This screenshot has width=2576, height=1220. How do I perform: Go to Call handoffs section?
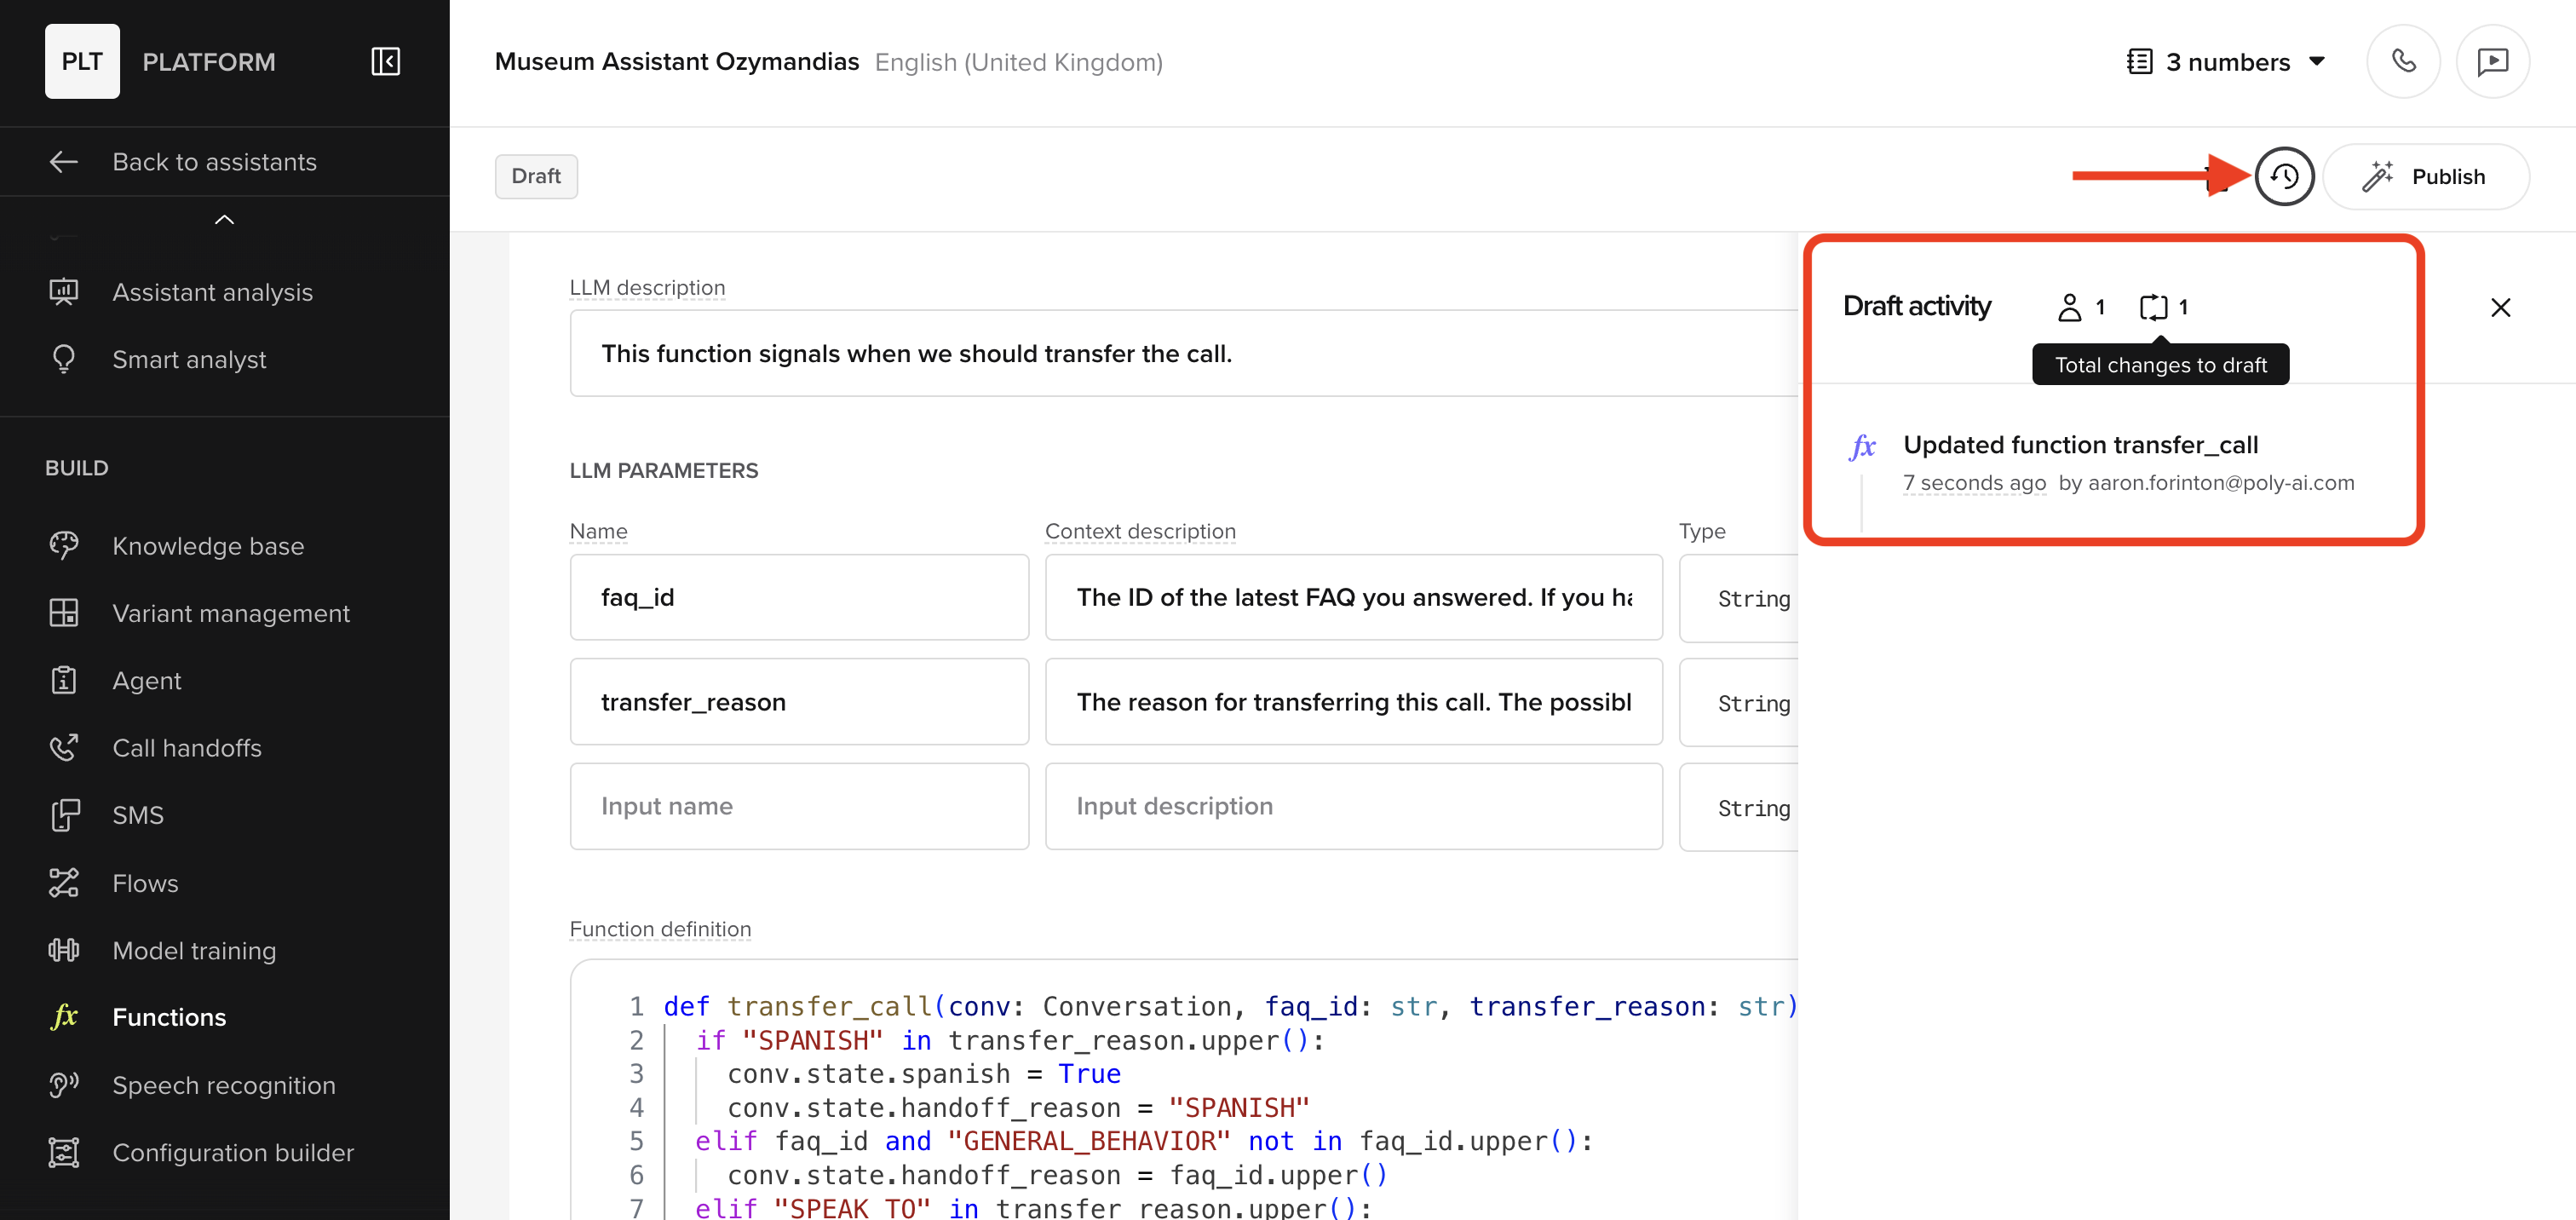click(187, 747)
